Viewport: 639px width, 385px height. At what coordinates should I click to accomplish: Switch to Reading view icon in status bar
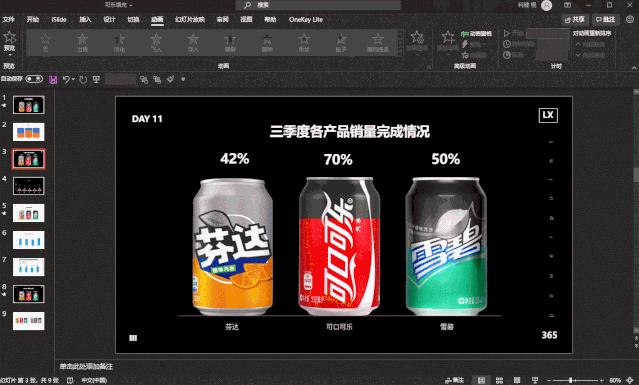[517, 380]
